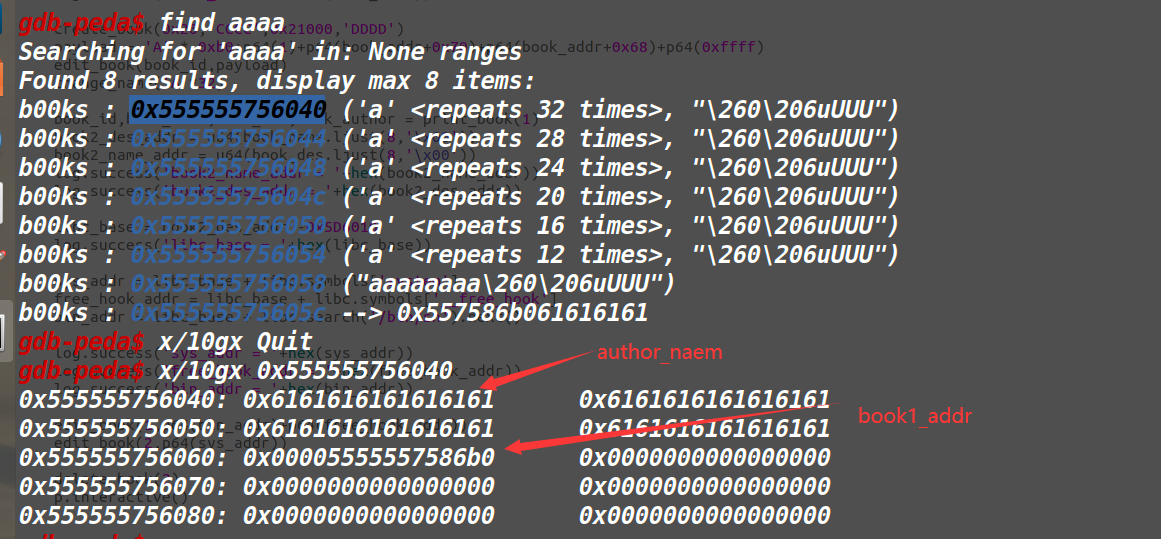
Task: Select the line "Searching for 'aaaa' in: None ranges"
Action: (270, 52)
